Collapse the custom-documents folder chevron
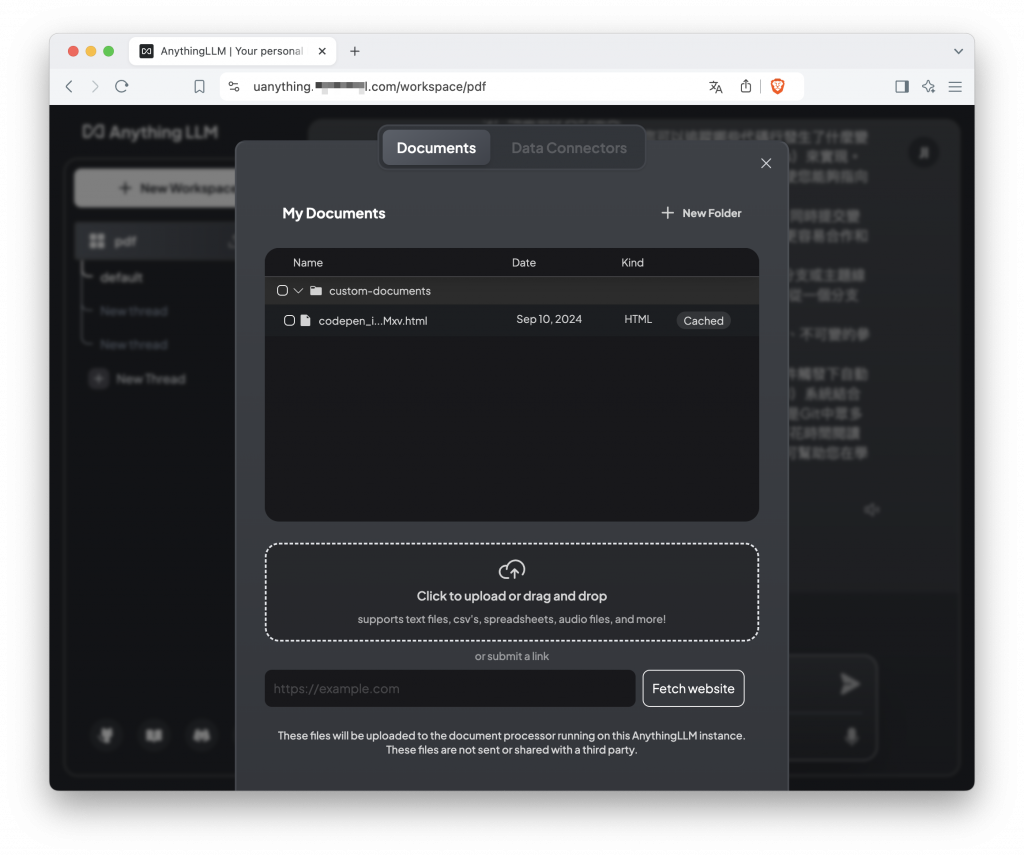 pos(298,291)
